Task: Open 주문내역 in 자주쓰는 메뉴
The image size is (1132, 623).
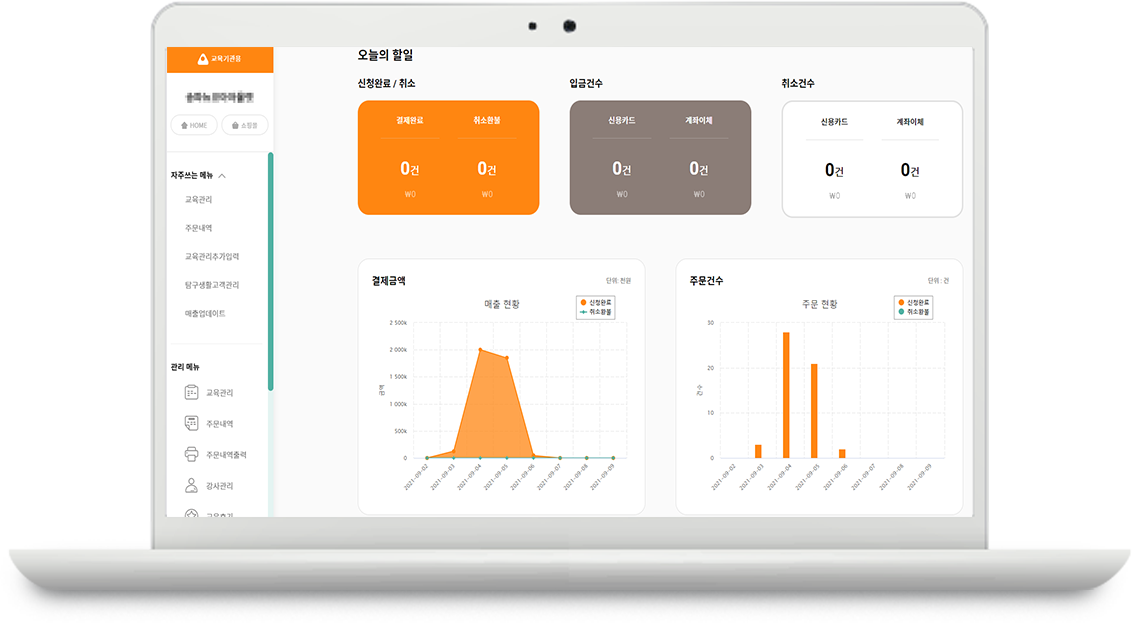Action: (x=198, y=228)
